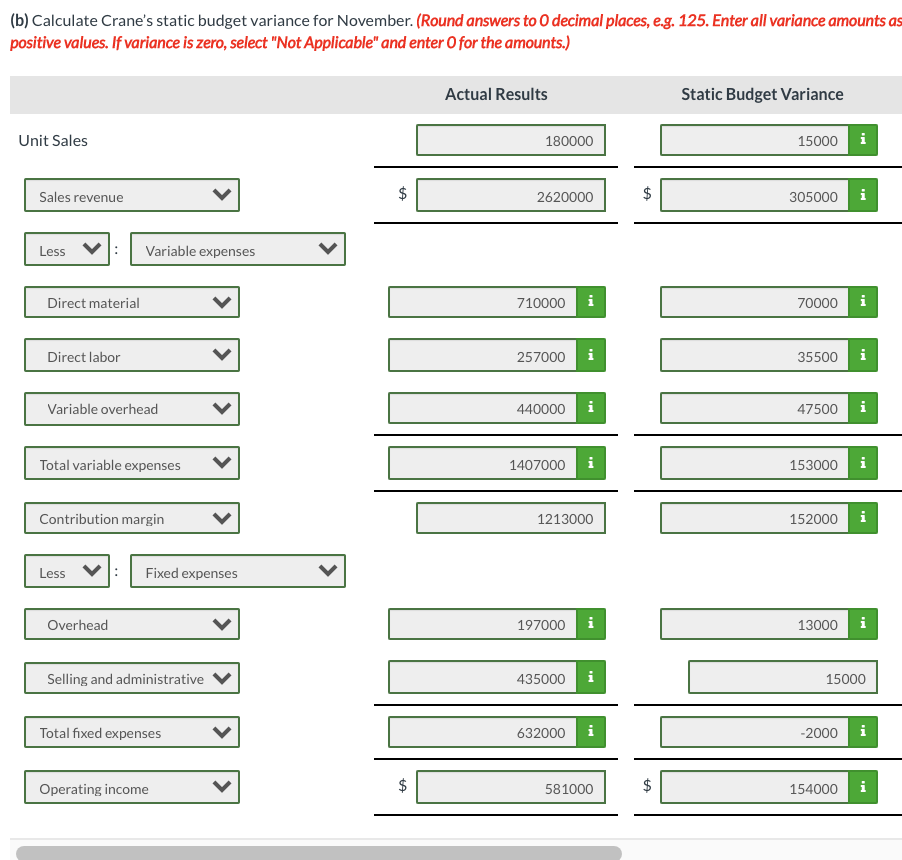Click Total variable expenses actual field 1407000
Image resolution: width=902 pixels, height=860 pixels.
point(483,464)
